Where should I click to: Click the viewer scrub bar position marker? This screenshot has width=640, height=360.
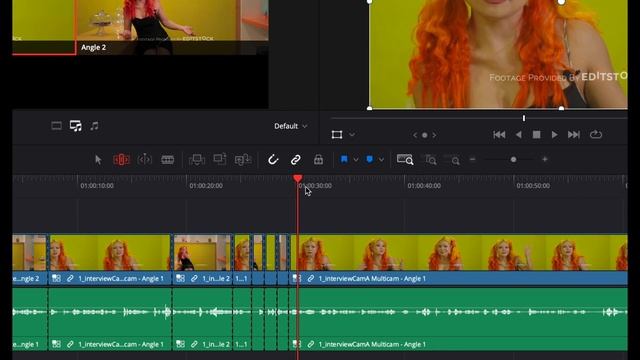524,118
